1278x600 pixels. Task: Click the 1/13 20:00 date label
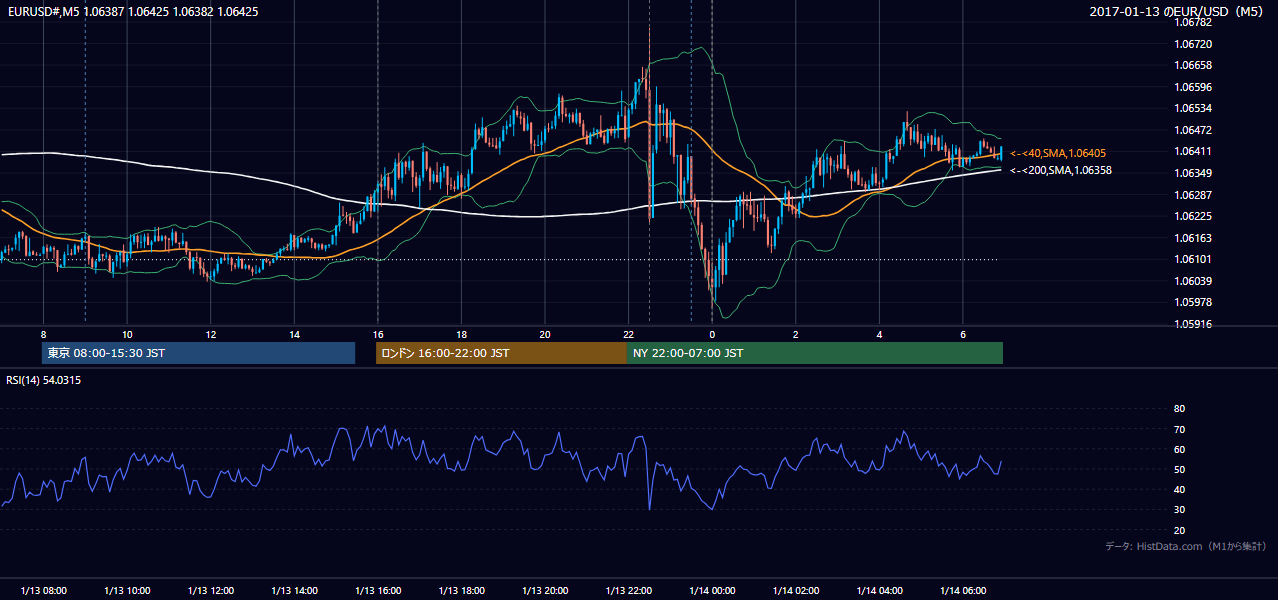coord(545,591)
